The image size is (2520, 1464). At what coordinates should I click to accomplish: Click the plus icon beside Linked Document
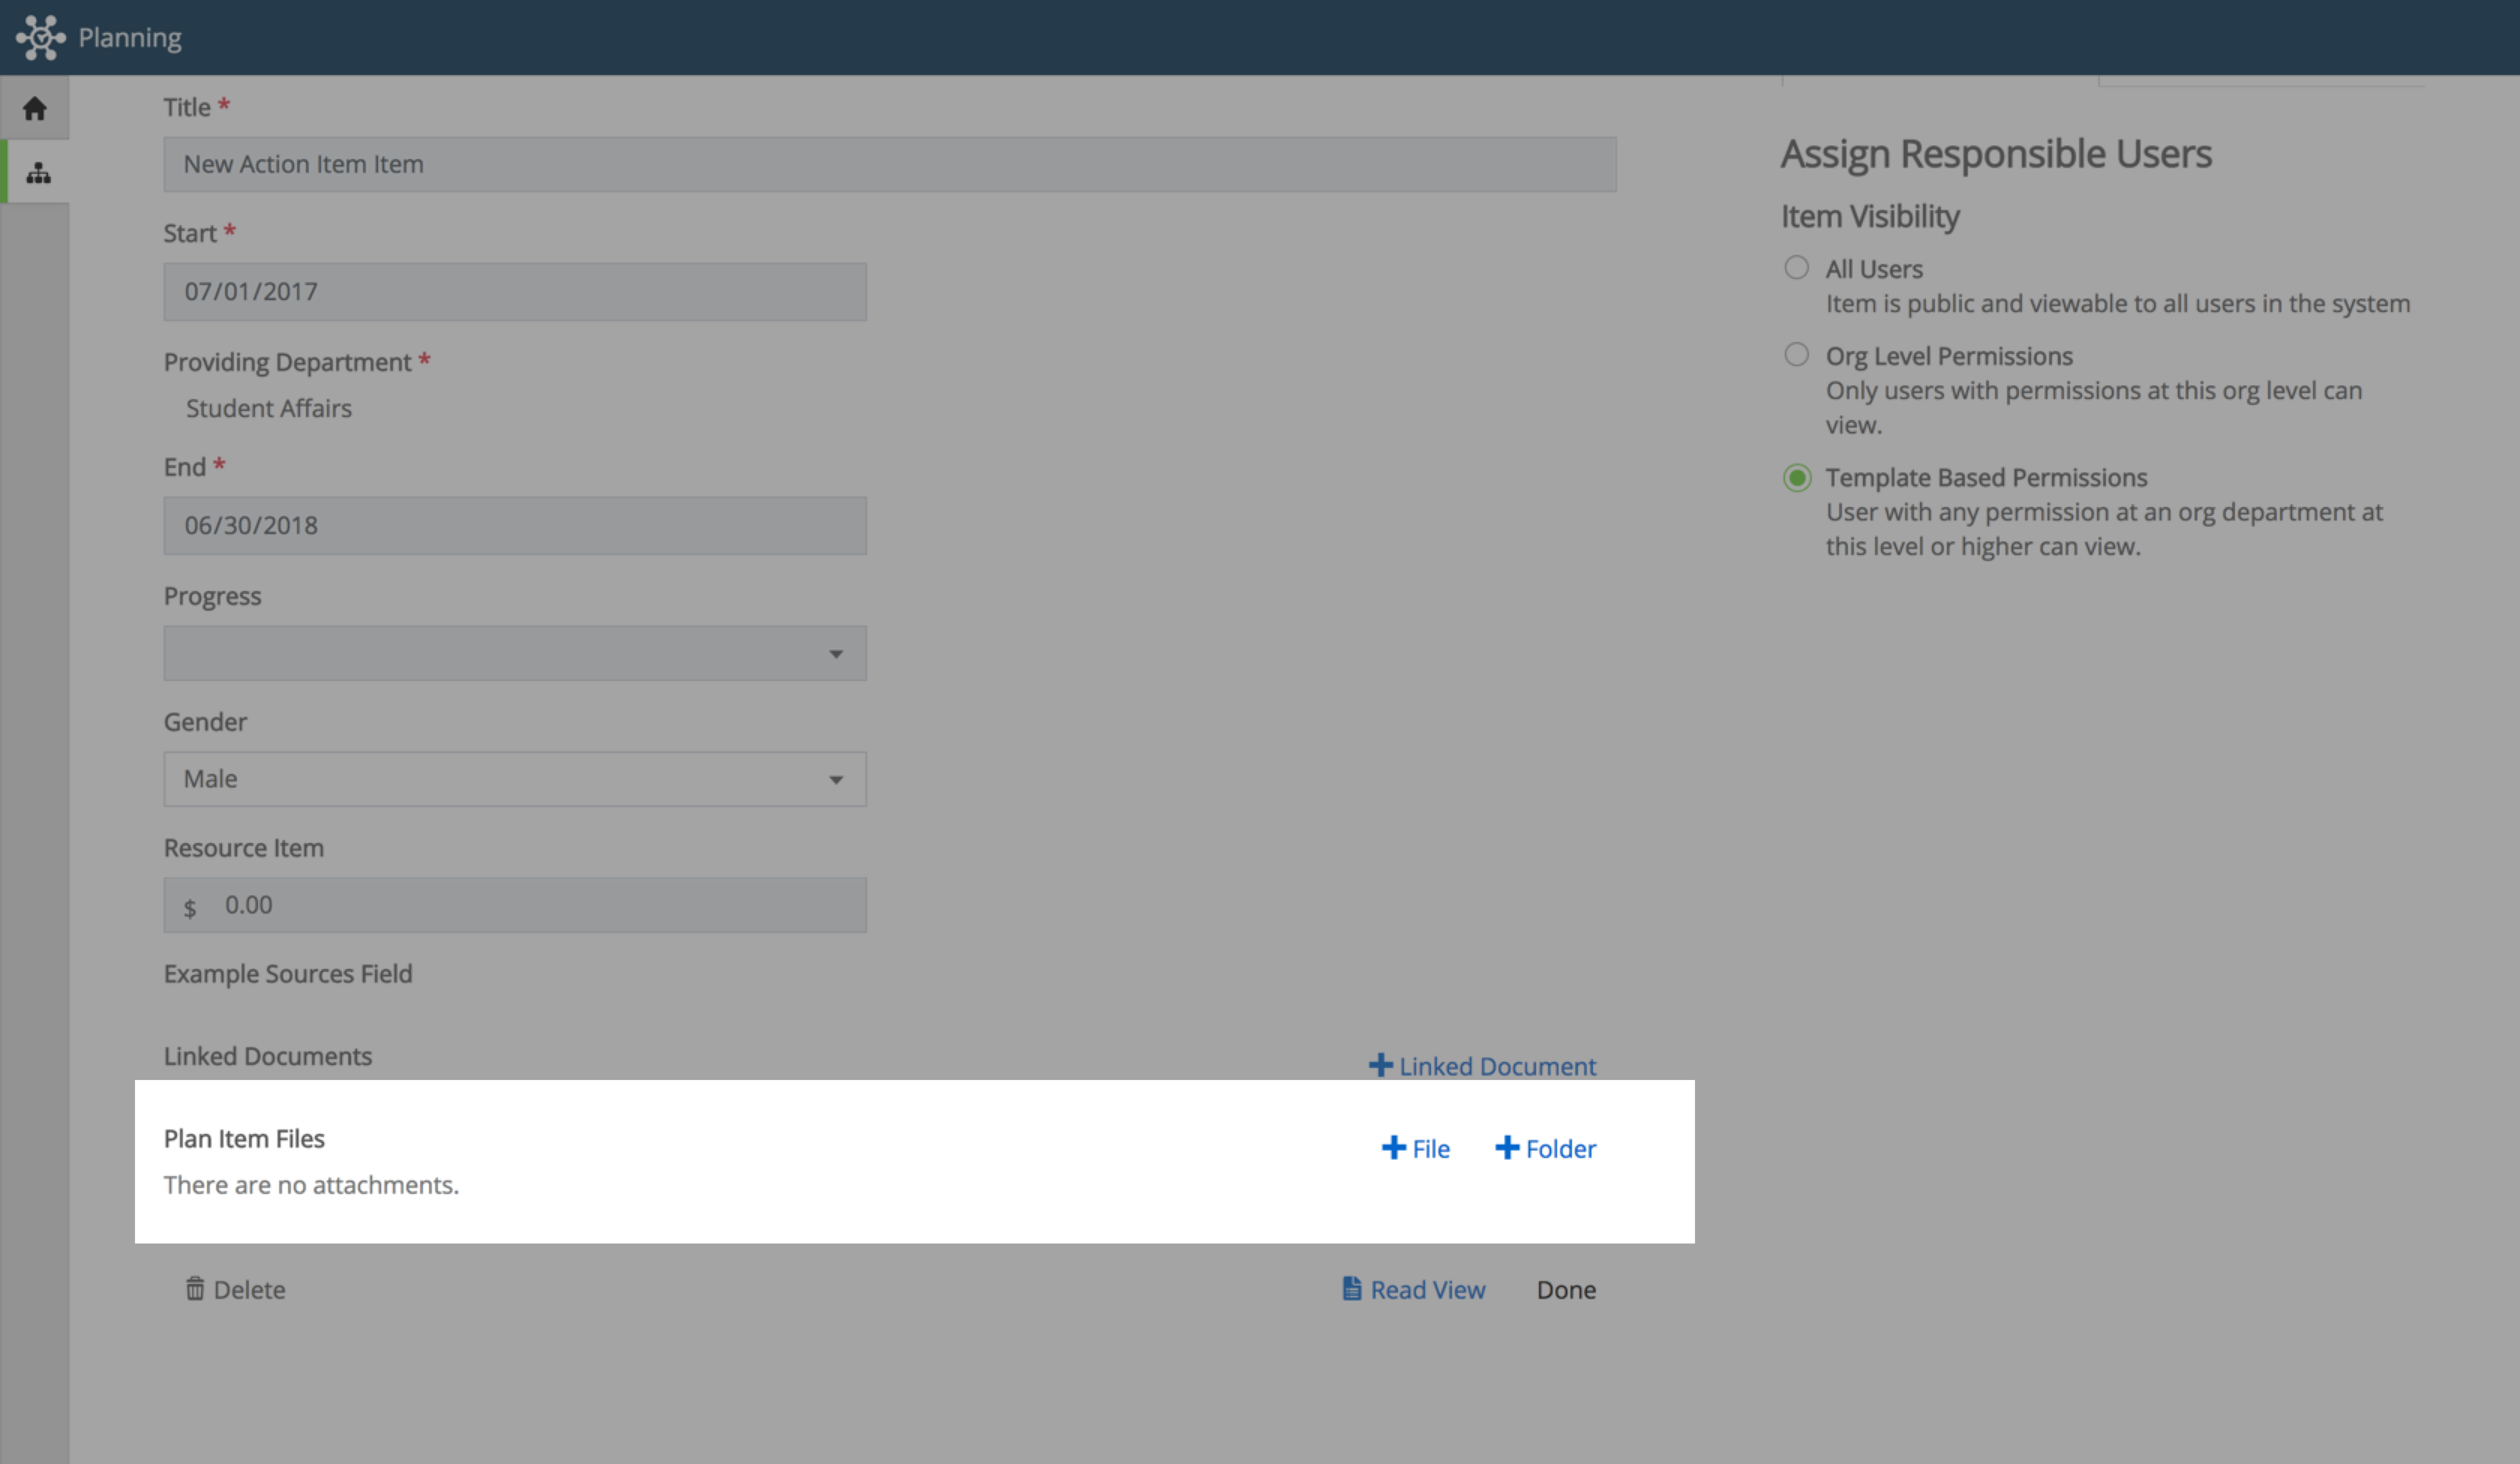[x=1380, y=1065]
